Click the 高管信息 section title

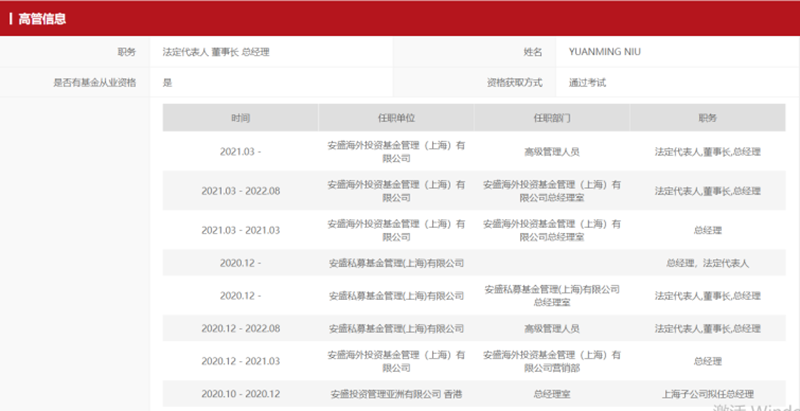(x=42, y=18)
